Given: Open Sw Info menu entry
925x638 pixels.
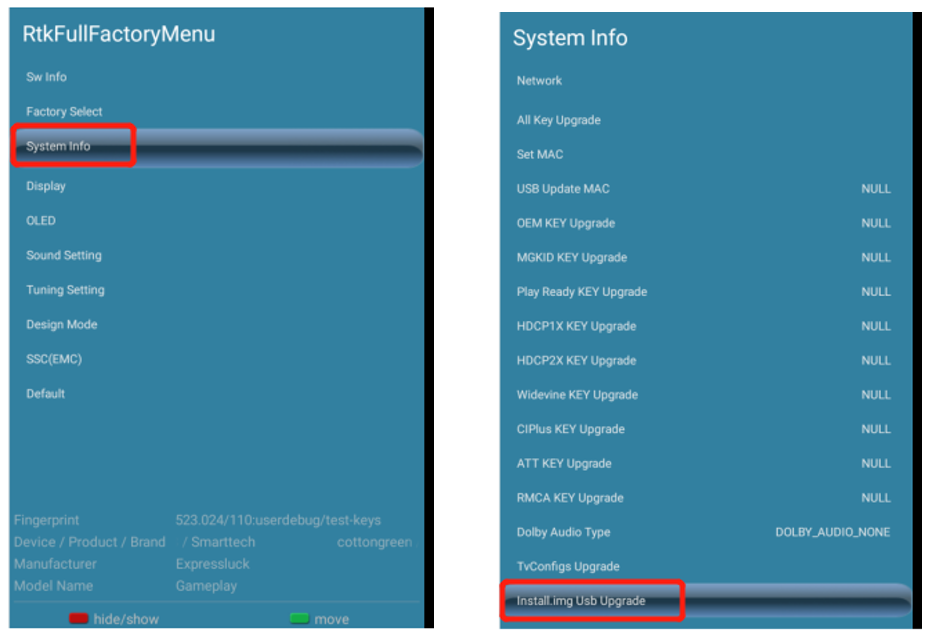Looking at the screenshot, I should (47, 77).
